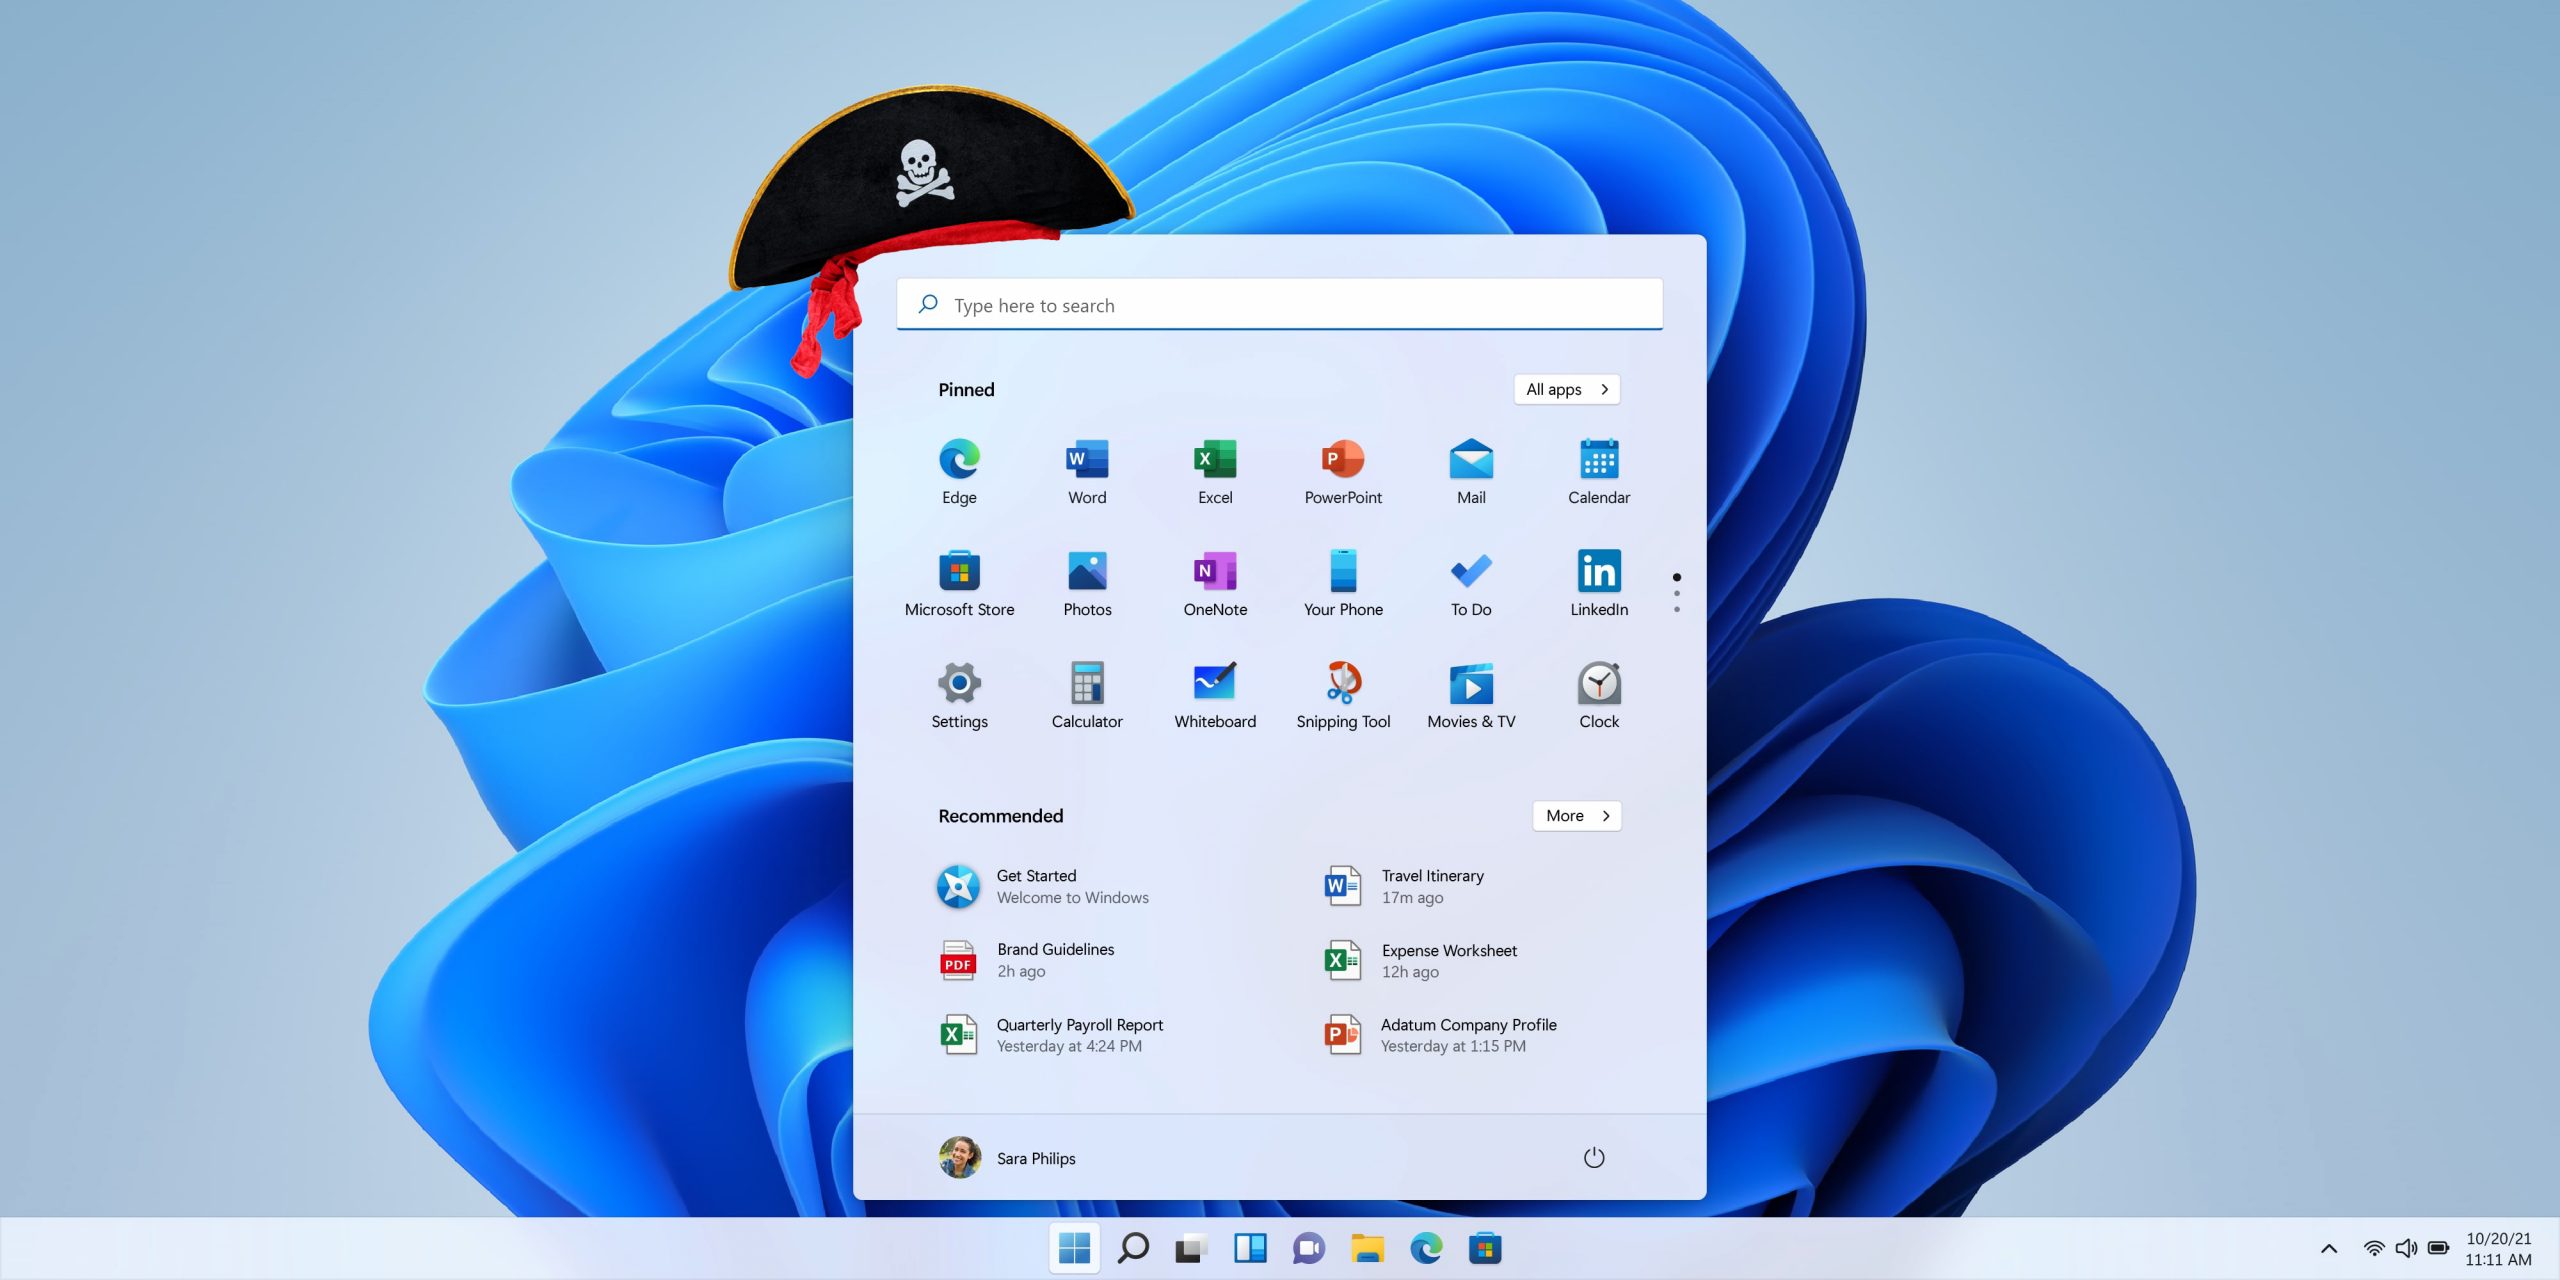The width and height of the screenshot is (2560, 1280).
Task: Open Microsoft Store taskbar icon
Action: (x=1485, y=1248)
